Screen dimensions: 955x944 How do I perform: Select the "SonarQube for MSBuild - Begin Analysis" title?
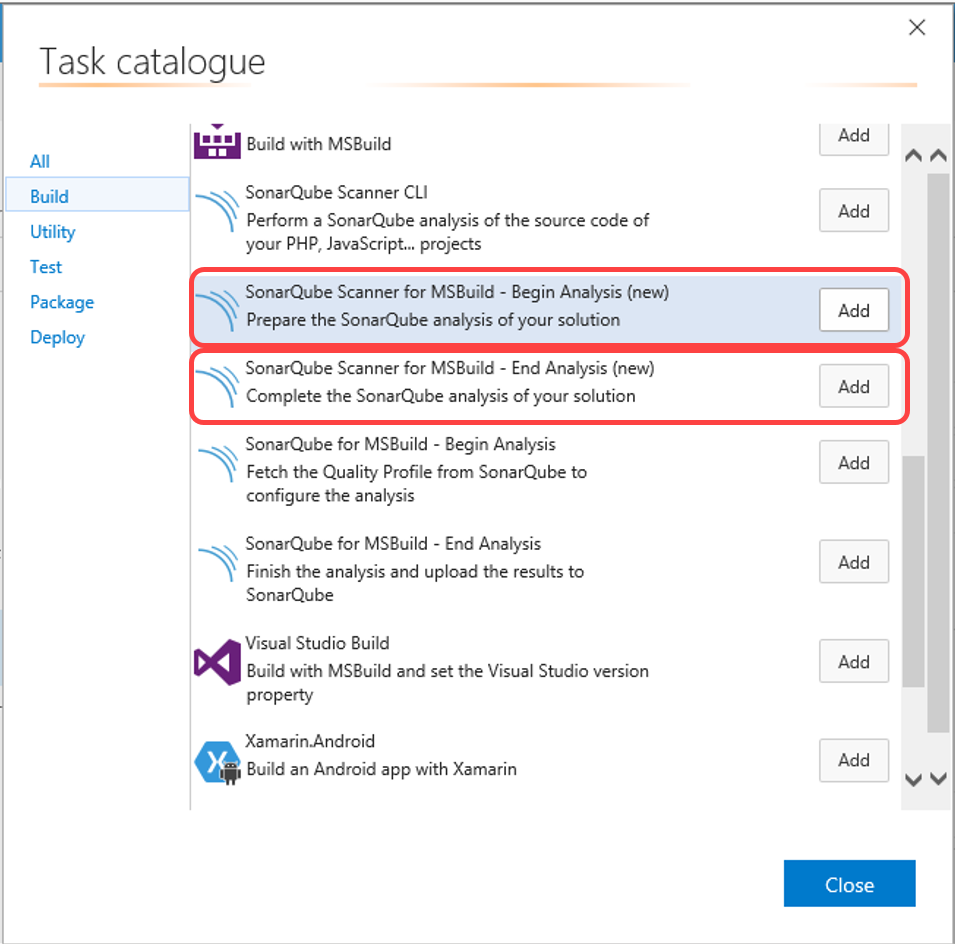pos(401,445)
